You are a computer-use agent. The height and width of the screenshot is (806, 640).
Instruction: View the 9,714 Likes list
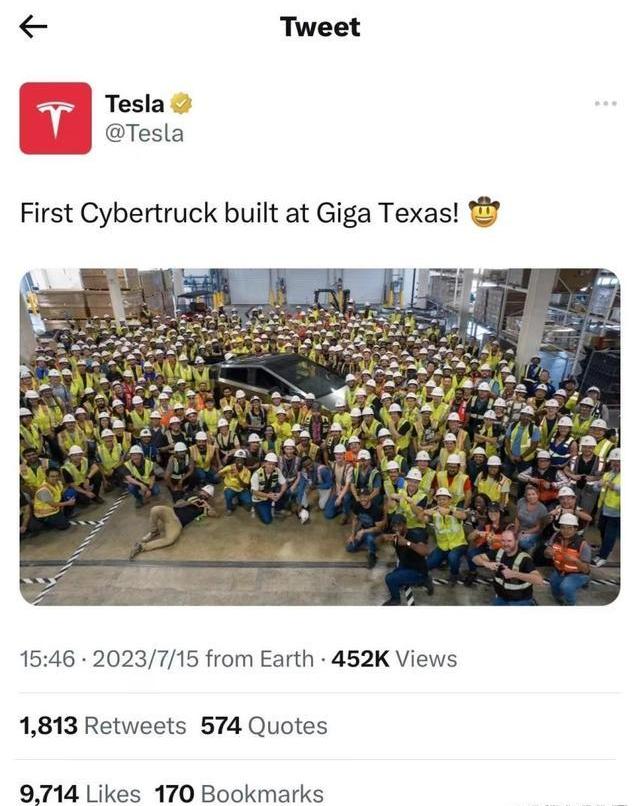coord(80,794)
